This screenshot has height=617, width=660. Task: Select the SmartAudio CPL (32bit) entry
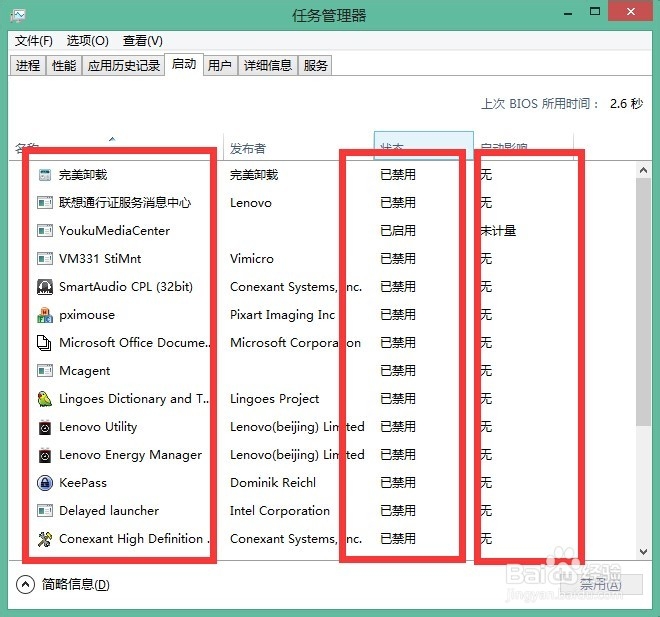coord(126,287)
